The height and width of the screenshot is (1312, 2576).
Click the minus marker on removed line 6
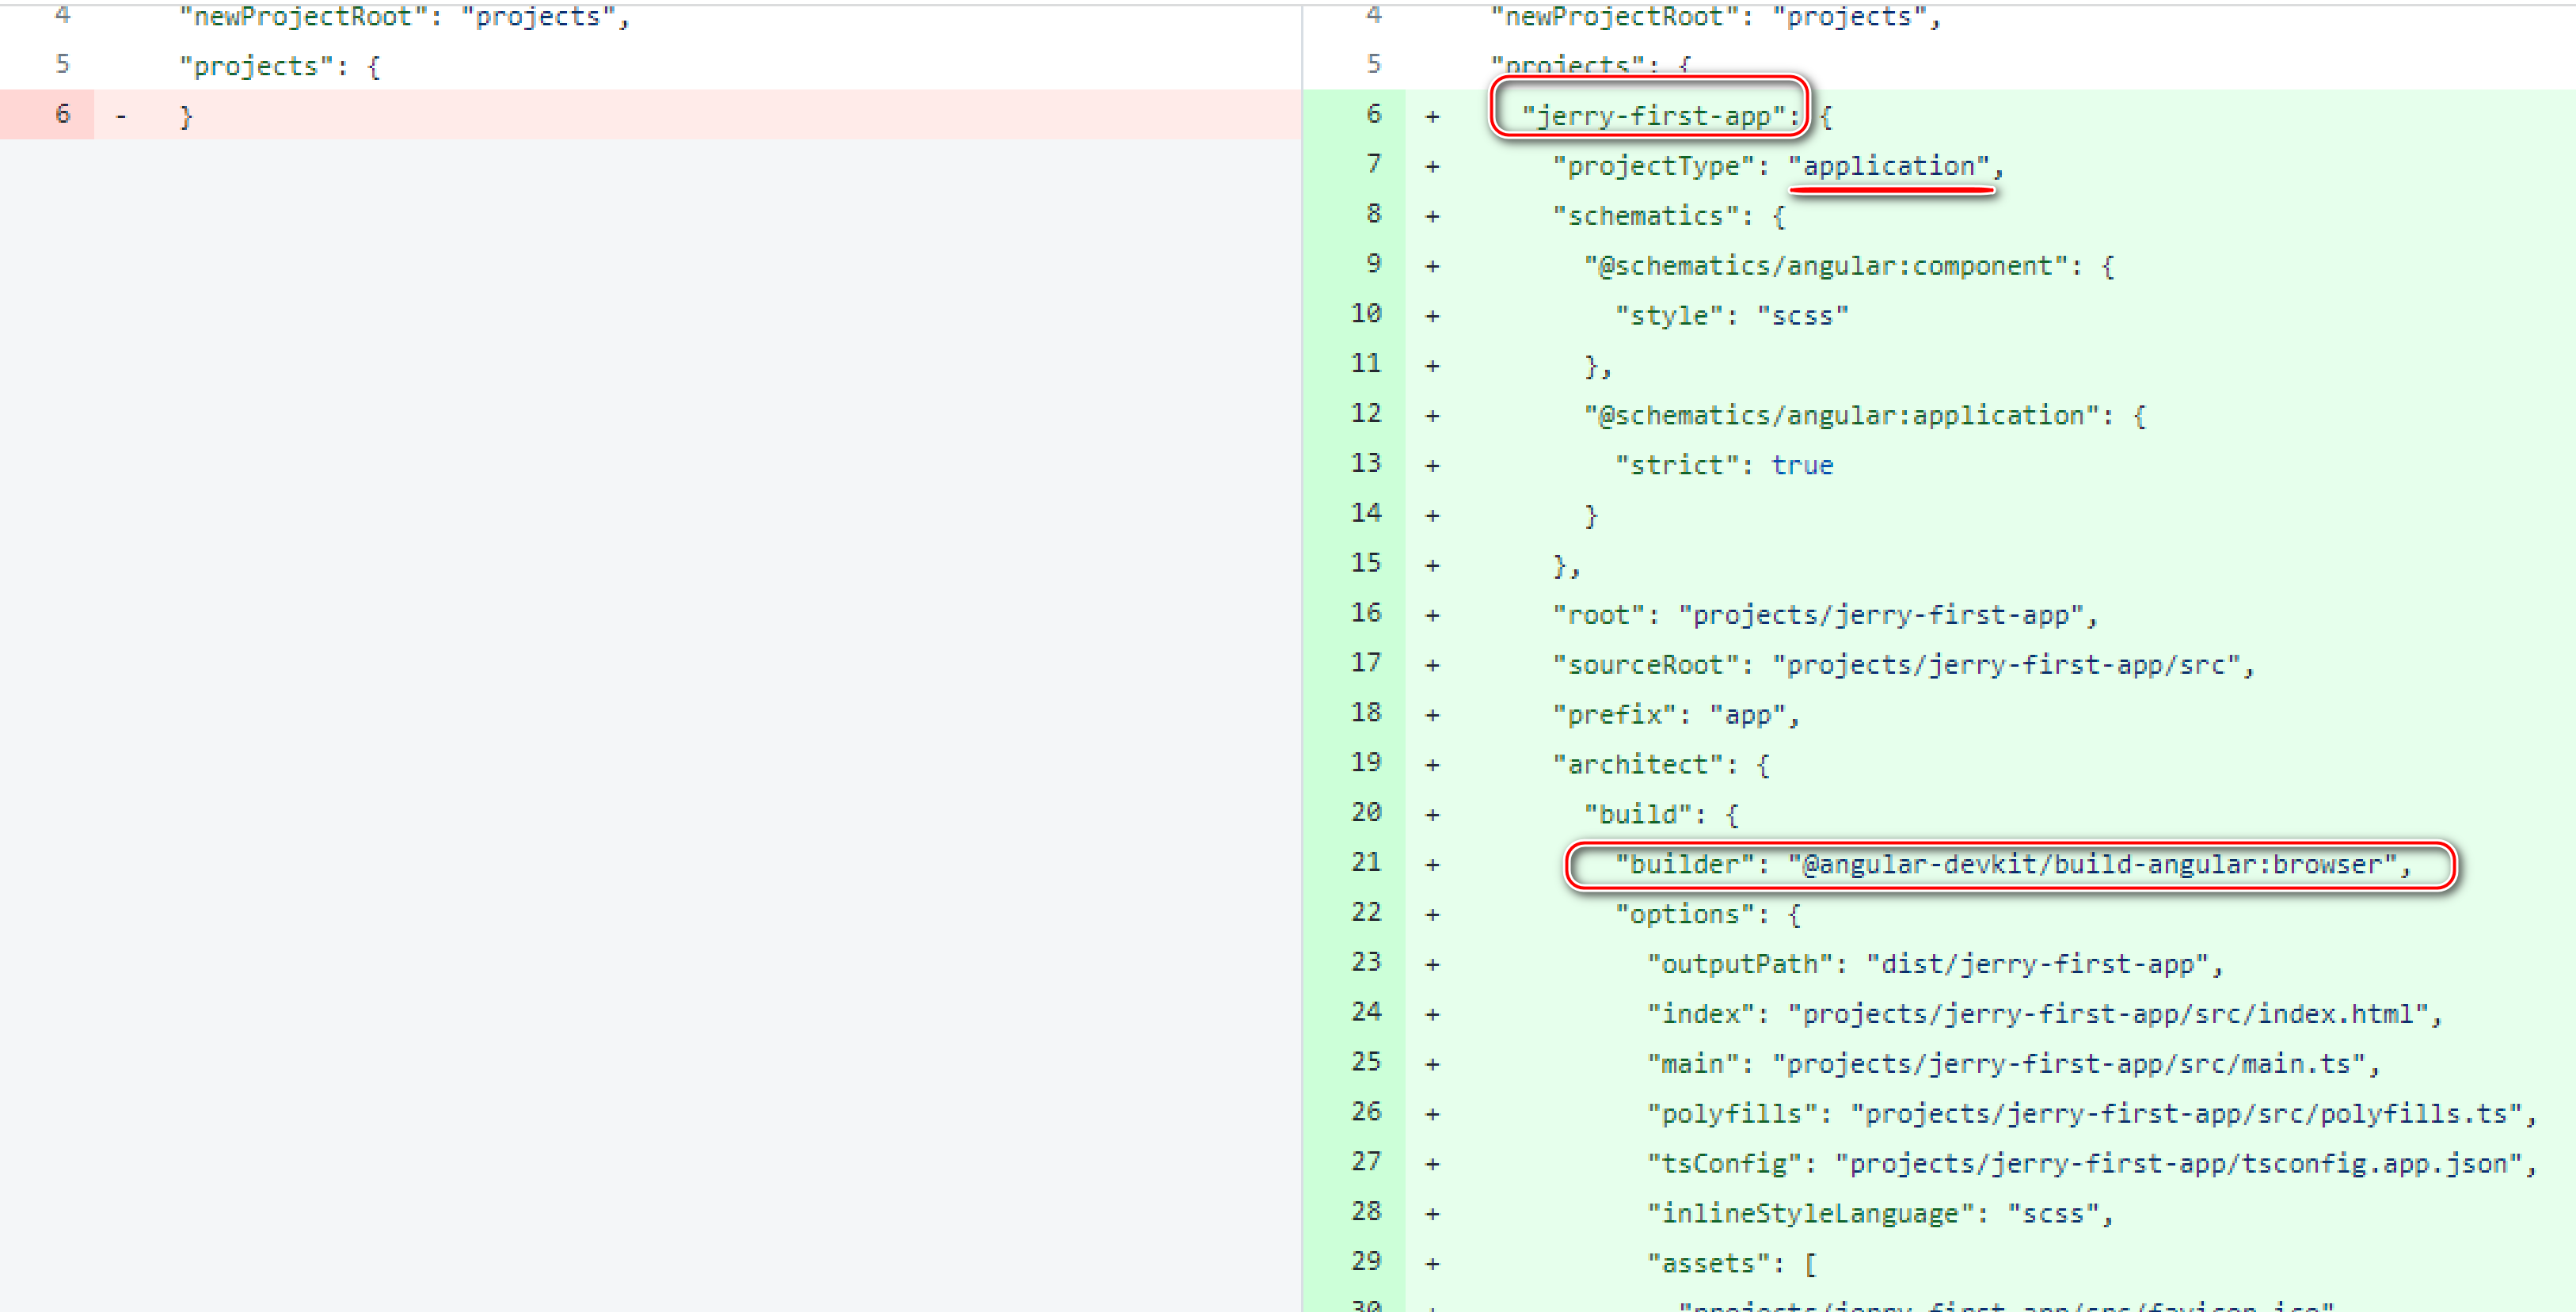(x=121, y=116)
